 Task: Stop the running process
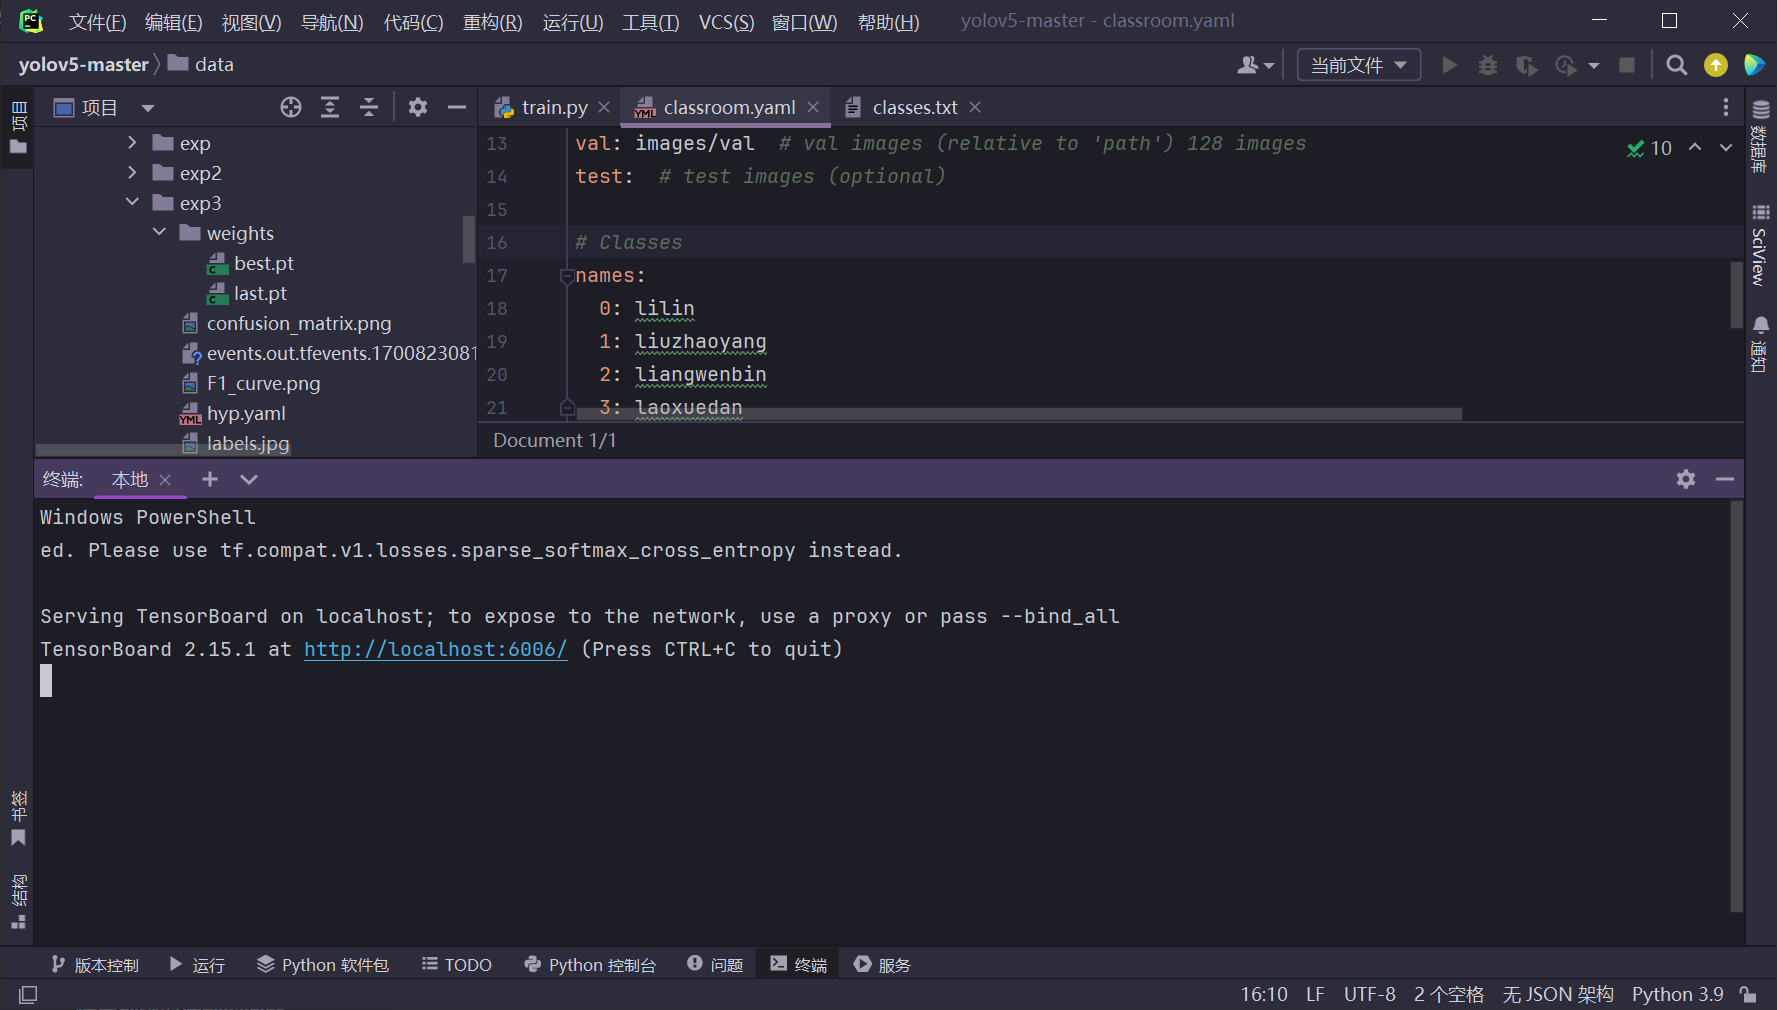pos(1627,65)
